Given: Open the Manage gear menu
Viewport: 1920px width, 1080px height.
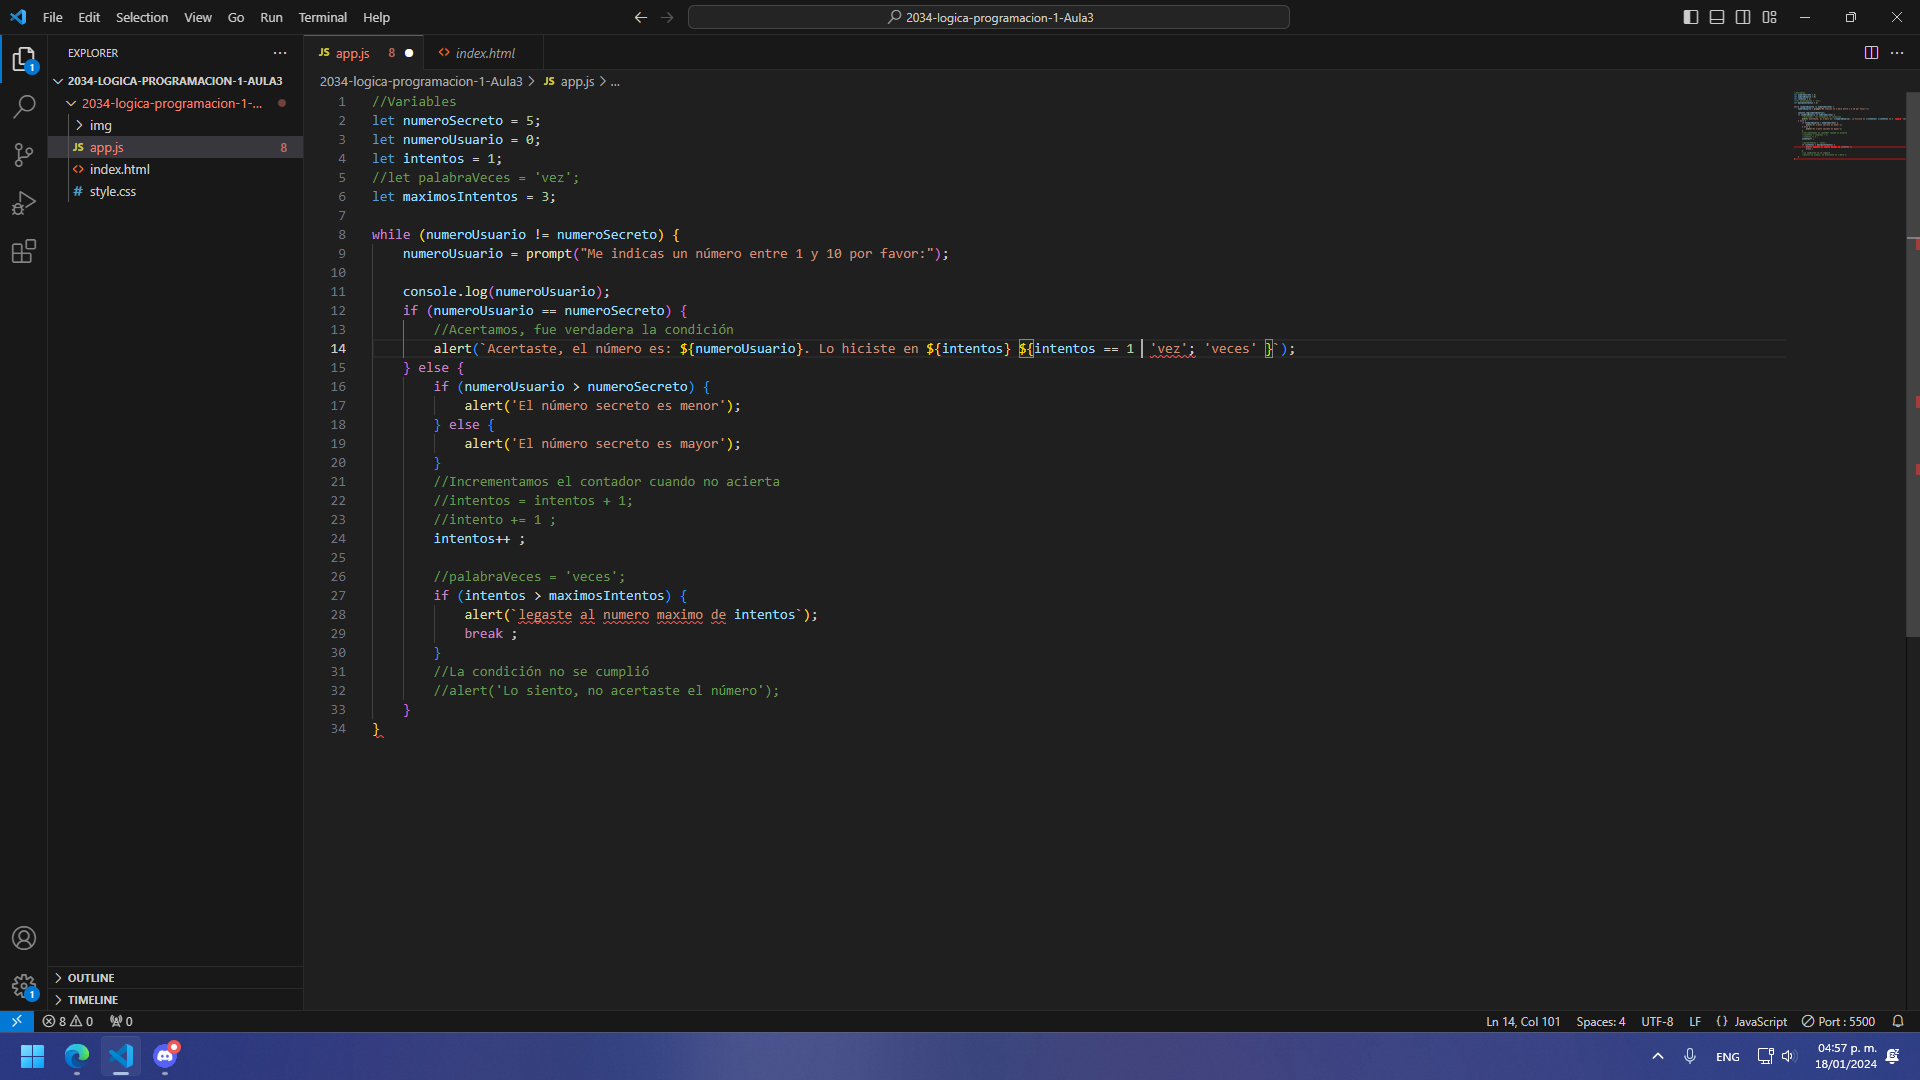Looking at the screenshot, I should coord(24,986).
